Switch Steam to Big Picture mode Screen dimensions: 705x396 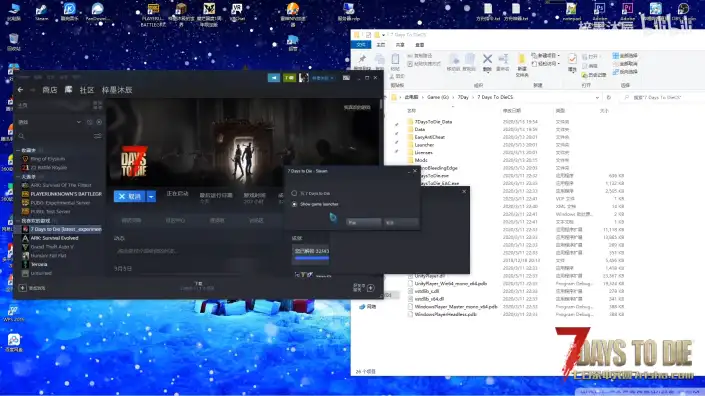(346, 78)
